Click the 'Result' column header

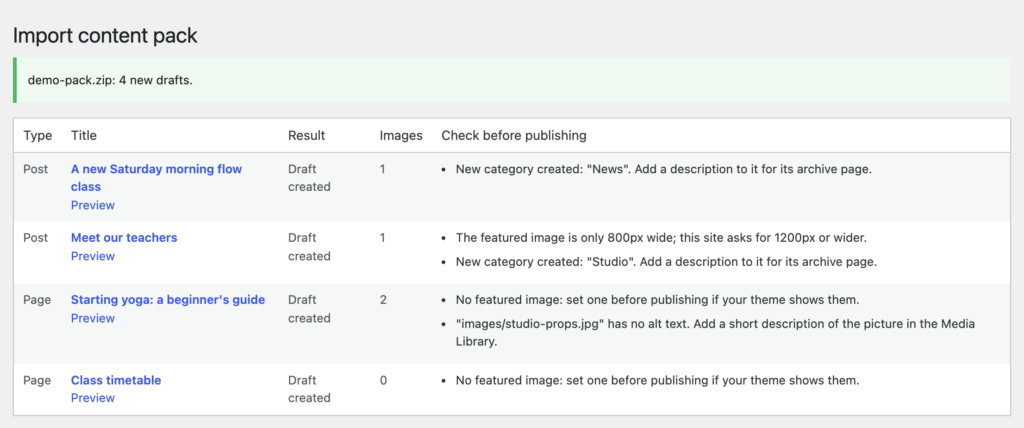(x=306, y=135)
